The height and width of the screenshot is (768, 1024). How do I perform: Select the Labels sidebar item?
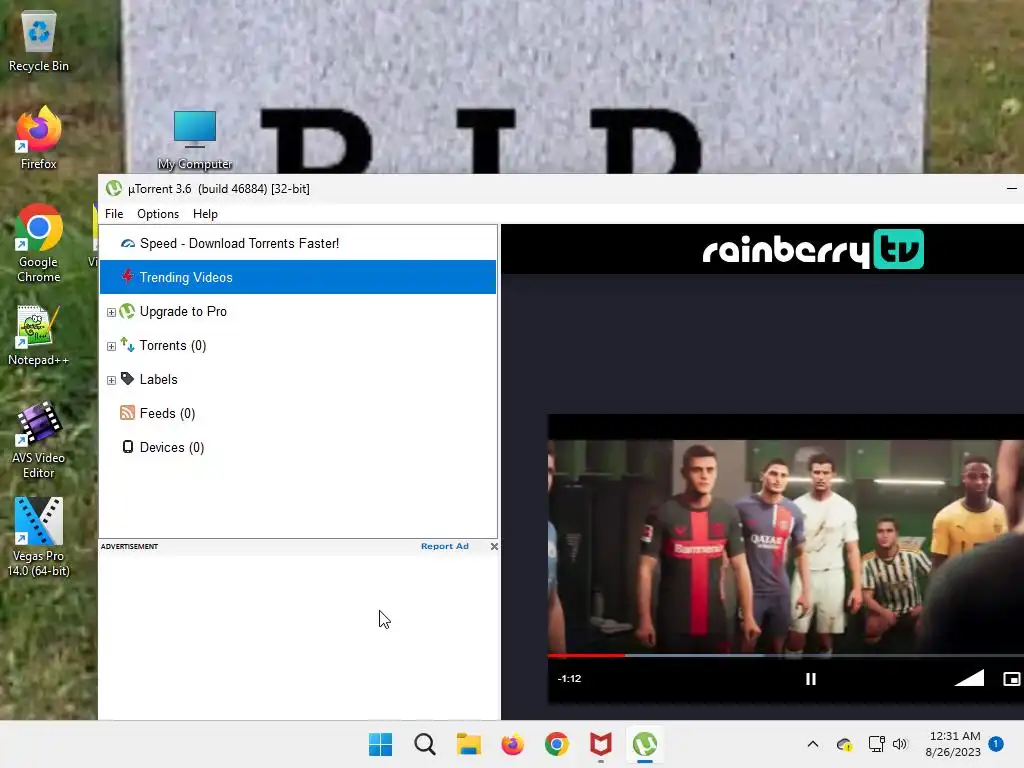[x=298, y=379]
